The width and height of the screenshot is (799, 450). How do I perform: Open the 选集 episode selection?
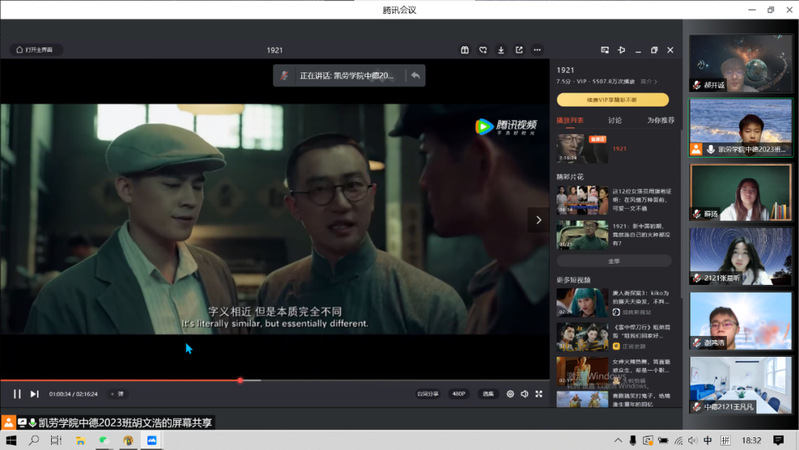pyautogui.click(x=488, y=394)
